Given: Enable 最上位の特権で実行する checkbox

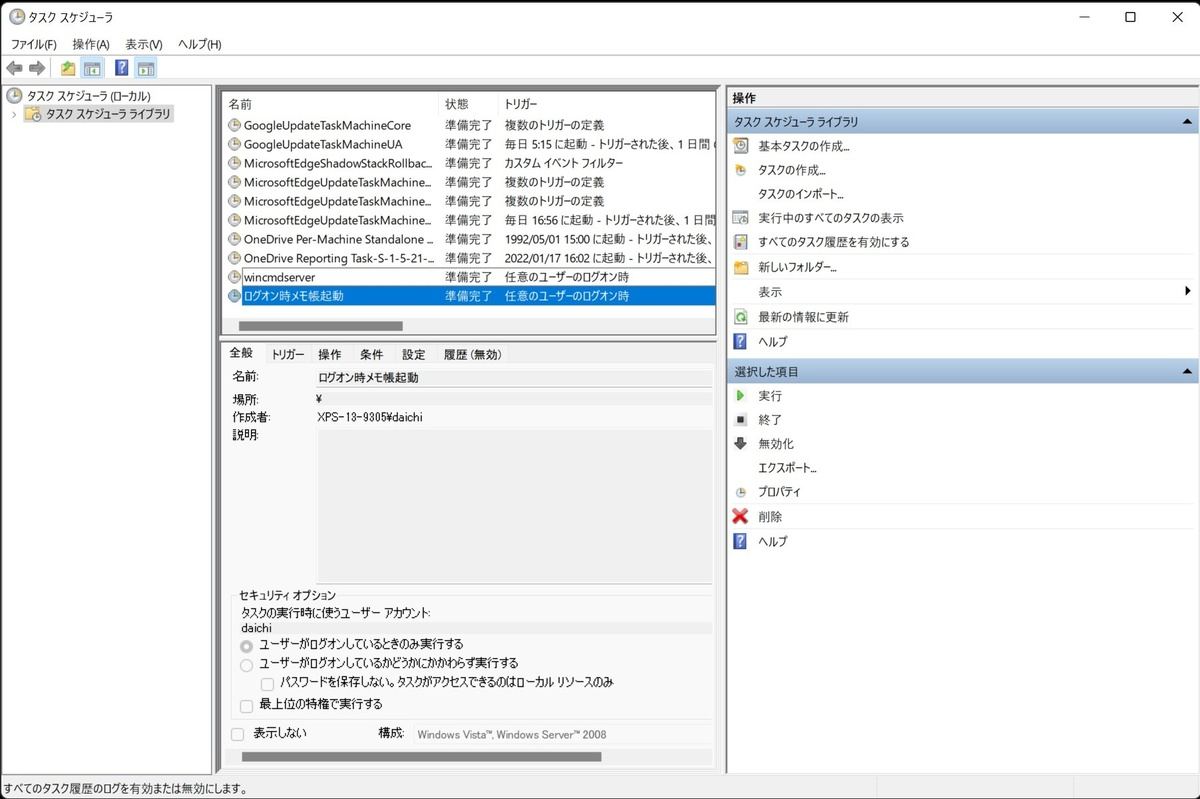Looking at the screenshot, I should [x=247, y=706].
